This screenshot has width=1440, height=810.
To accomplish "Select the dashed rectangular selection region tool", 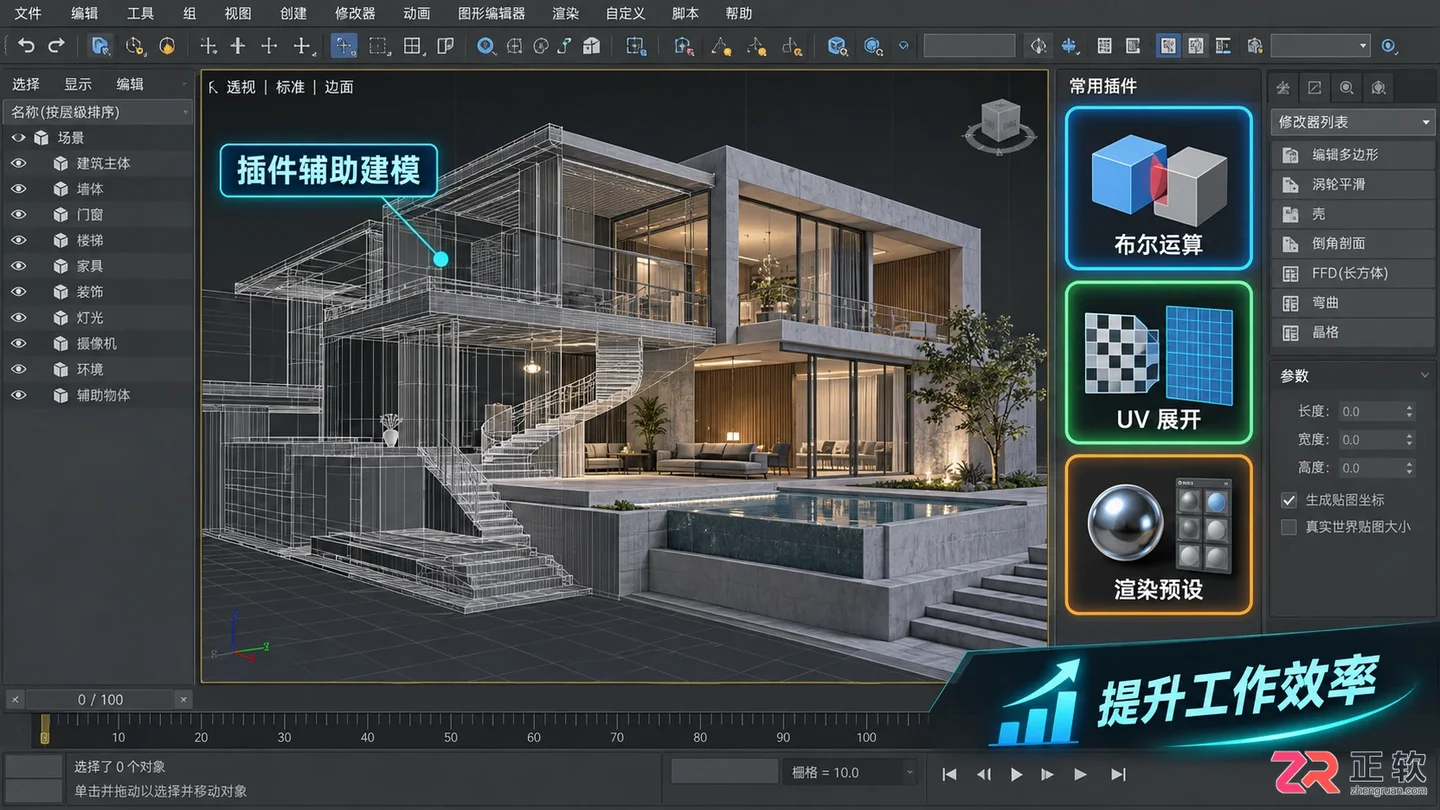I will [x=378, y=45].
